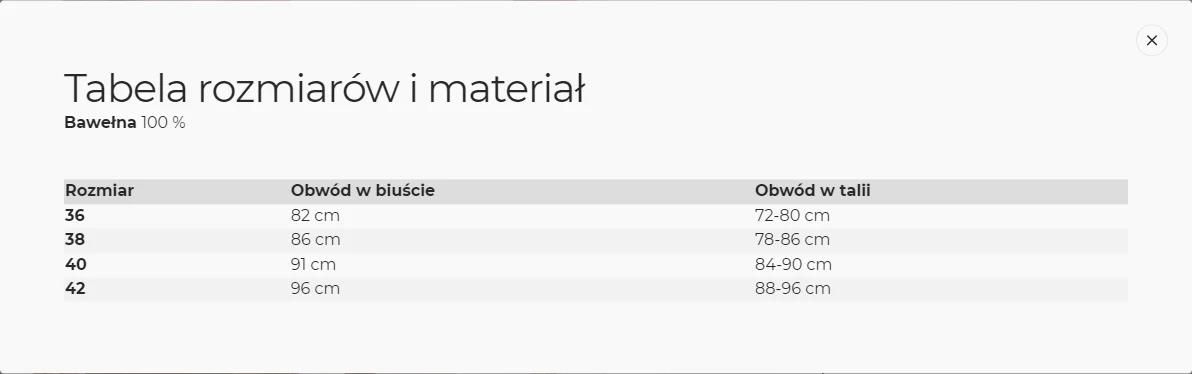Select the size 40 row label
This screenshot has width=1192, height=374.
(75, 265)
